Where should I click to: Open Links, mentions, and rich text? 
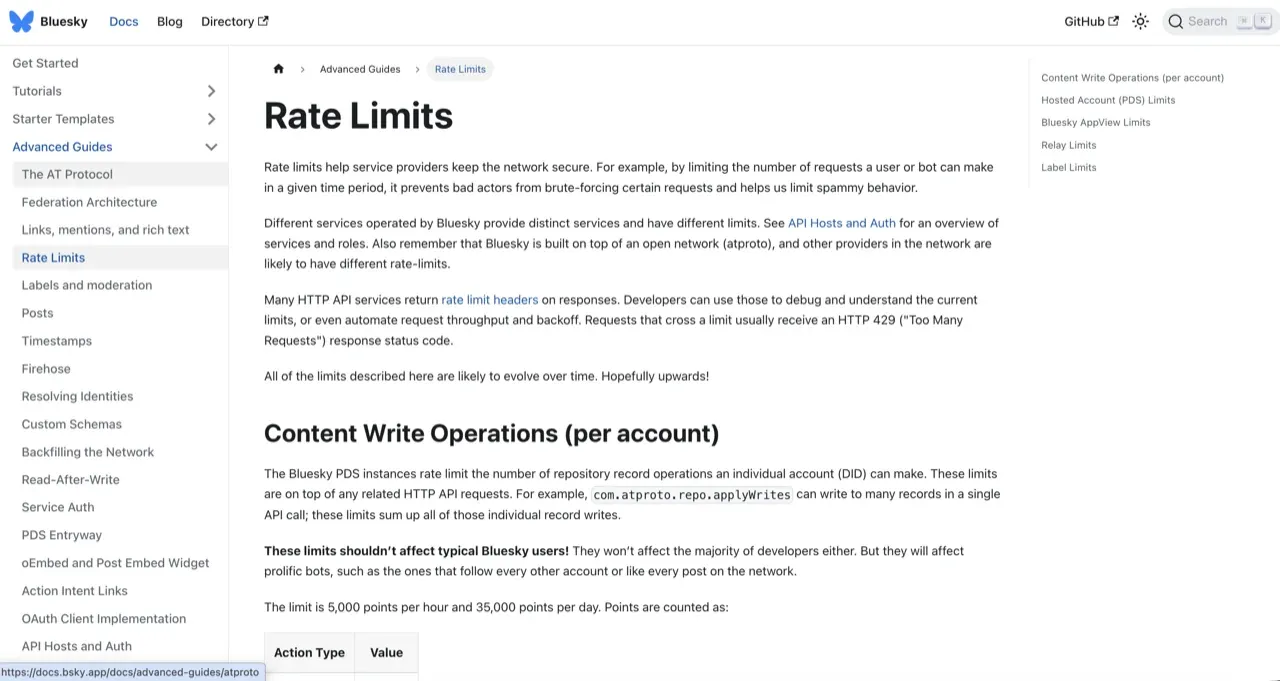(x=105, y=230)
